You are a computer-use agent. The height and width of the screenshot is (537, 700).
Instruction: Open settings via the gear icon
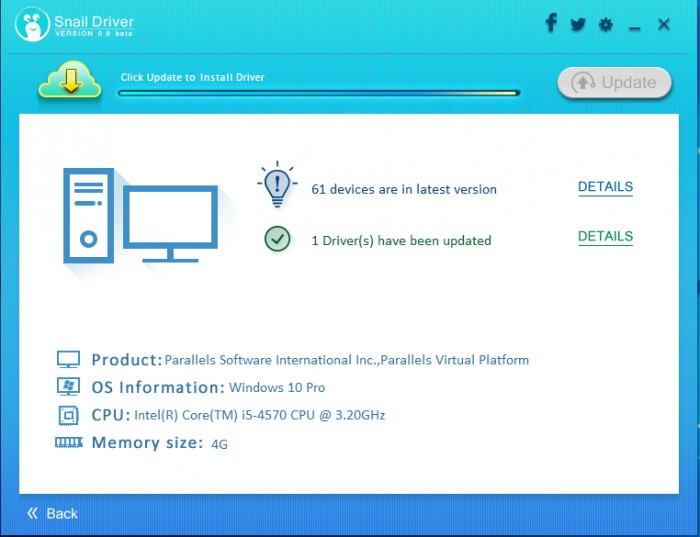[x=606, y=24]
